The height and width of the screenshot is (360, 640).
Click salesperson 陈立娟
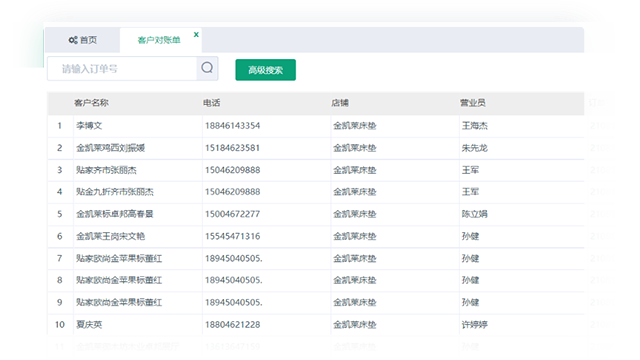click(474, 214)
